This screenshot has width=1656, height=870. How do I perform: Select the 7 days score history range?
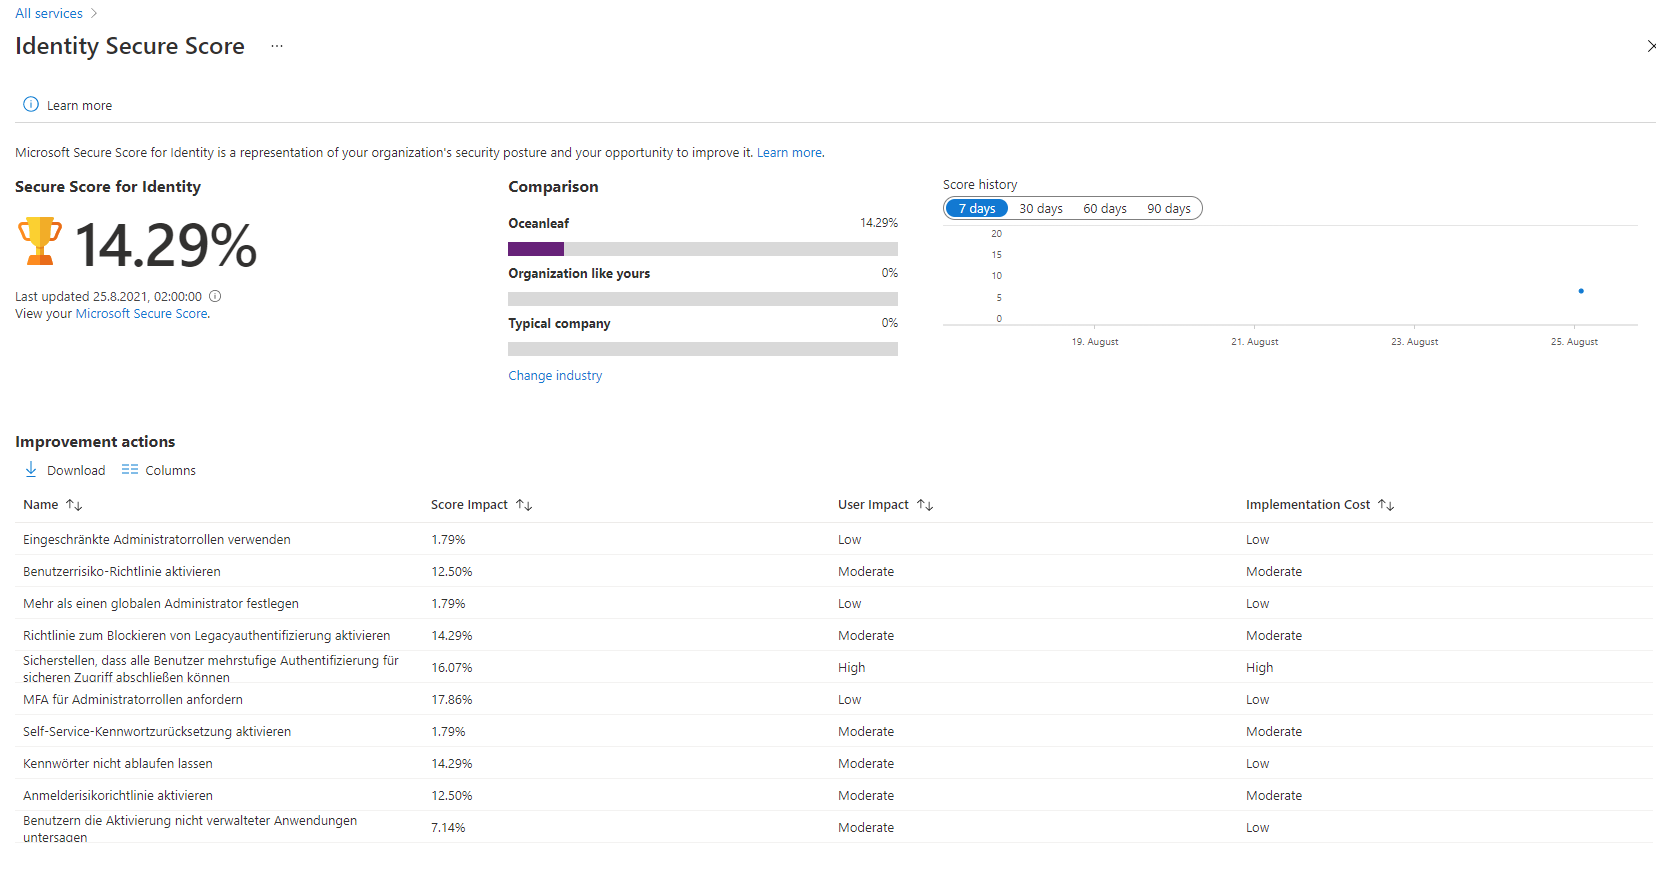click(977, 208)
